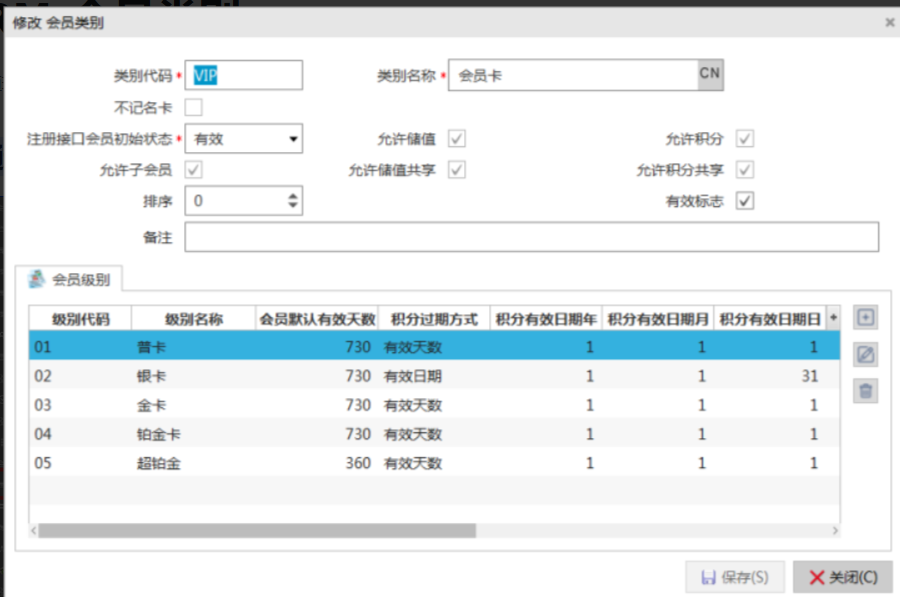
Task: Click the column chooser asterisk in table header
Action: [x=834, y=318]
